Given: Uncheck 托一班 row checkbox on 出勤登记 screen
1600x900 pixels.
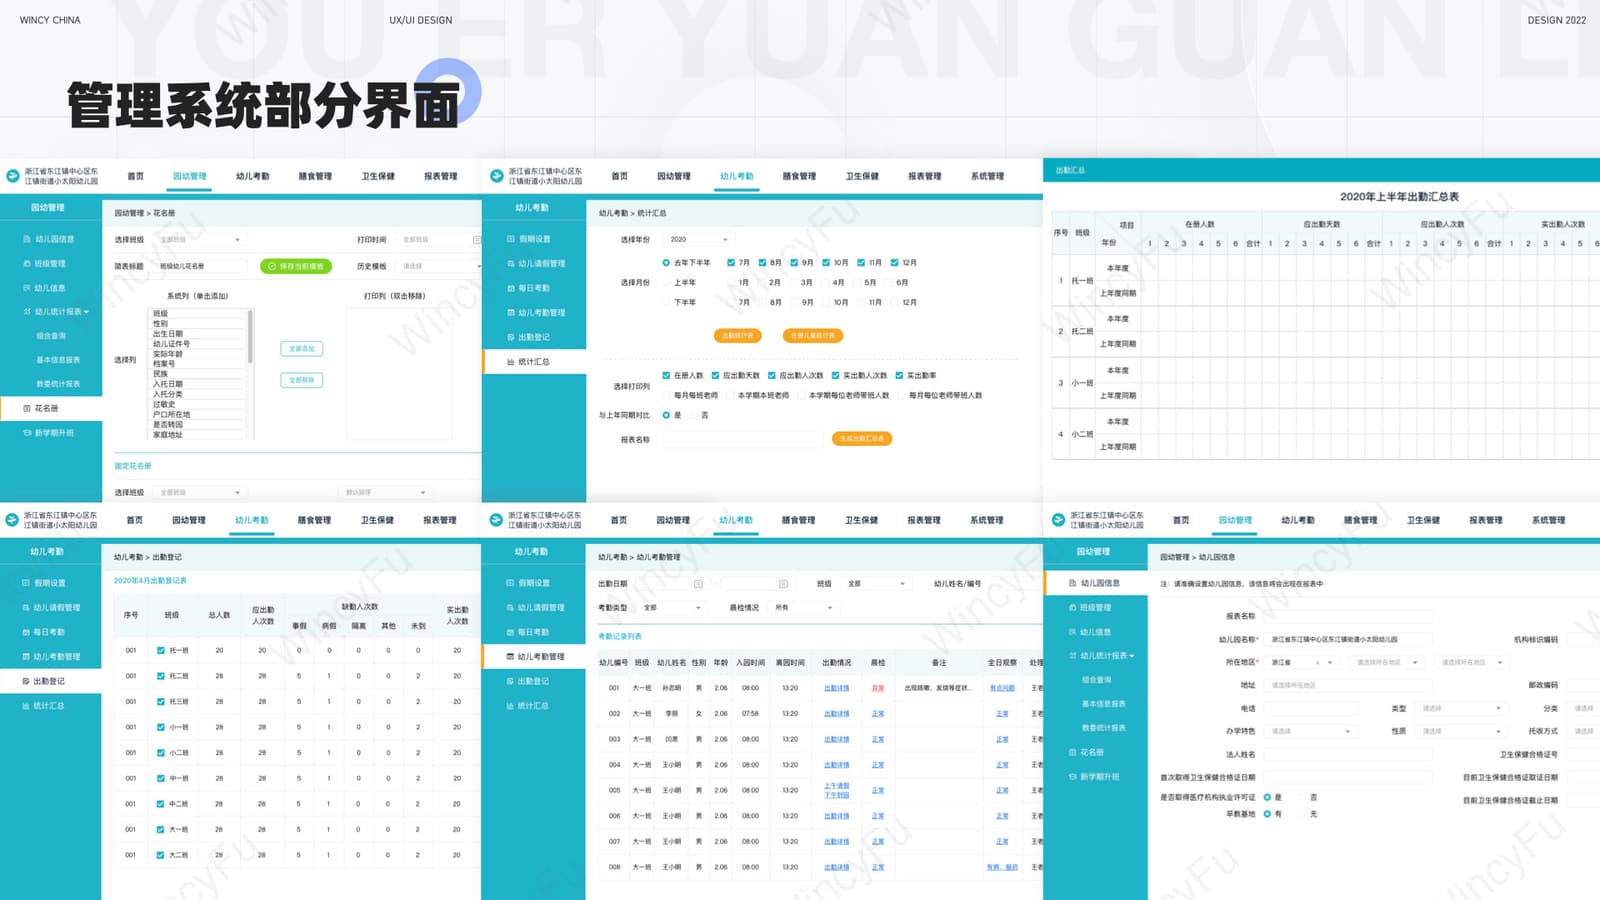Looking at the screenshot, I should pyautogui.click(x=161, y=650).
